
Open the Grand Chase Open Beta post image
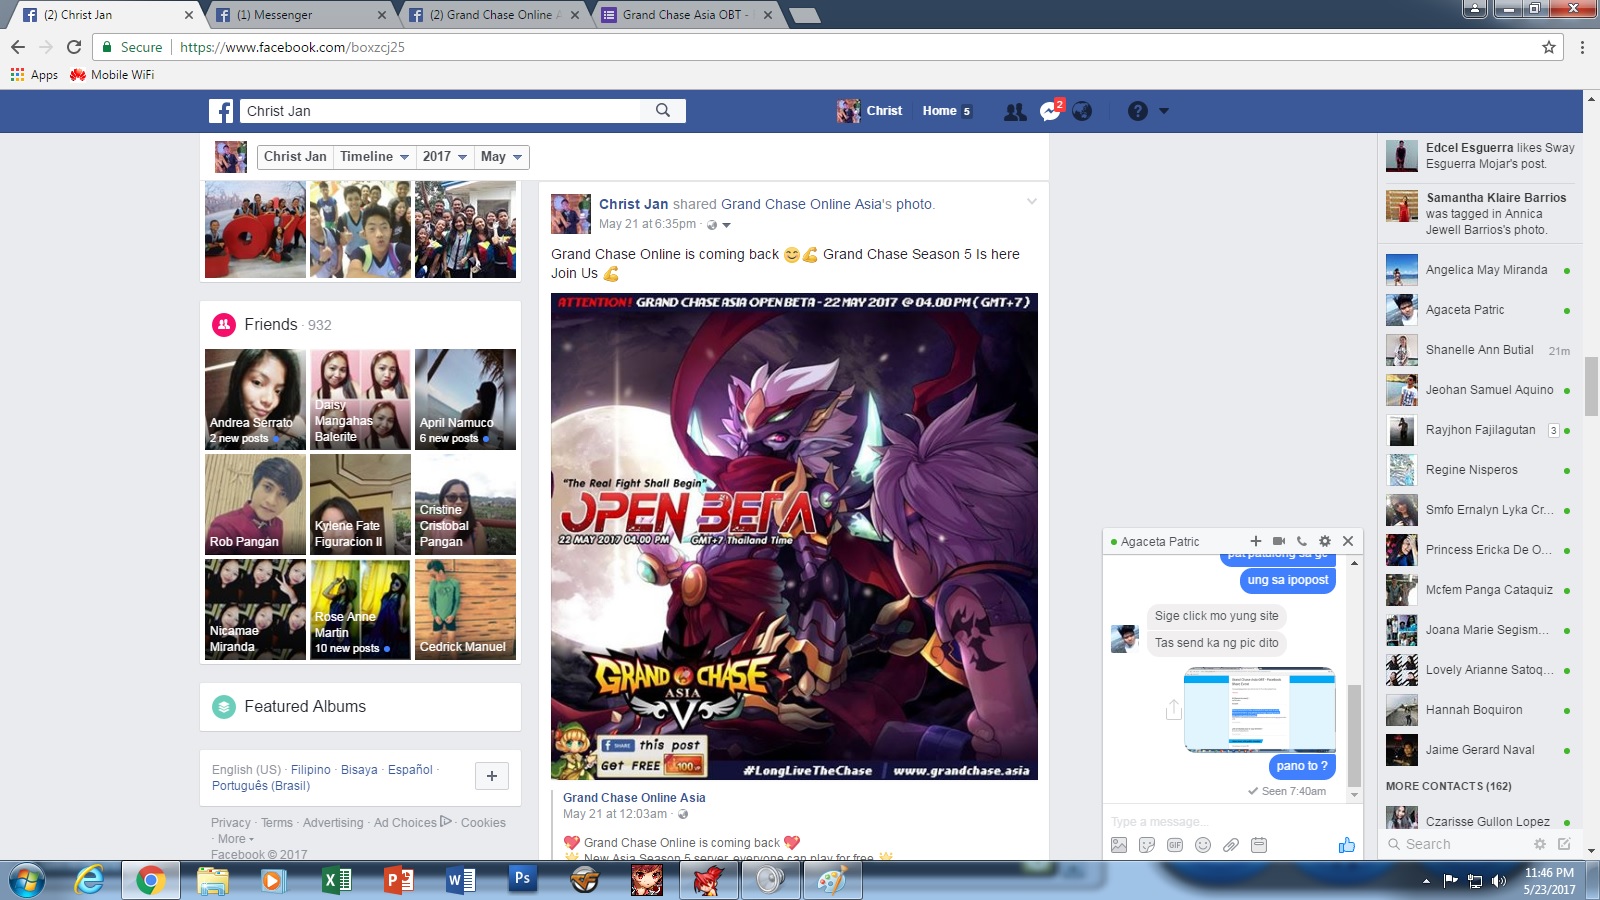(x=794, y=536)
